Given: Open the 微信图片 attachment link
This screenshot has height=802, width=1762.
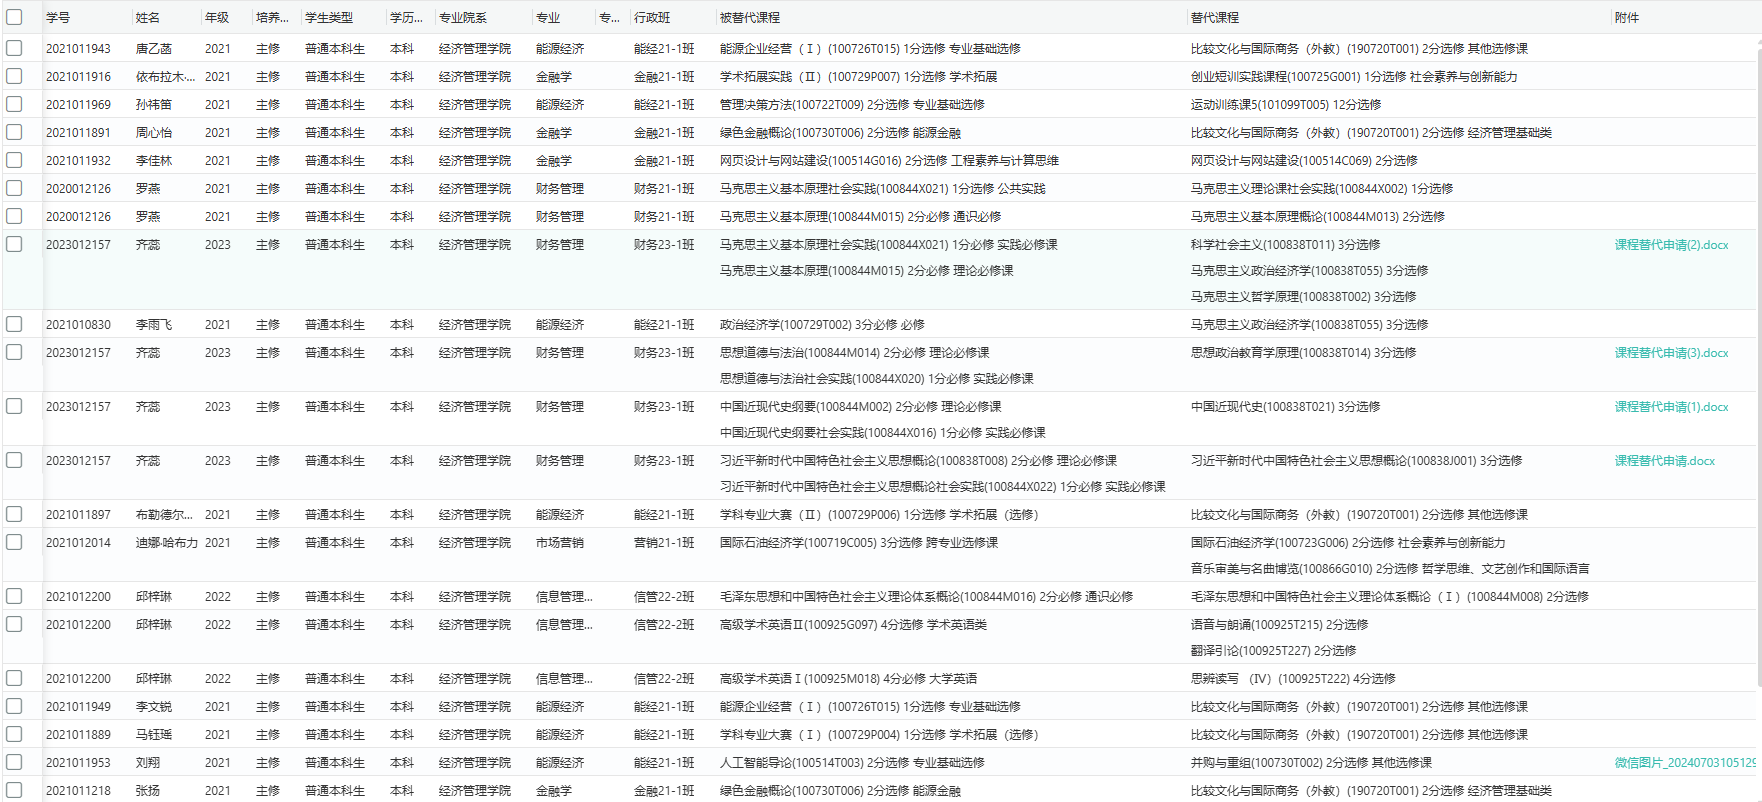Looking at the screenshot, I should 1684,763.
